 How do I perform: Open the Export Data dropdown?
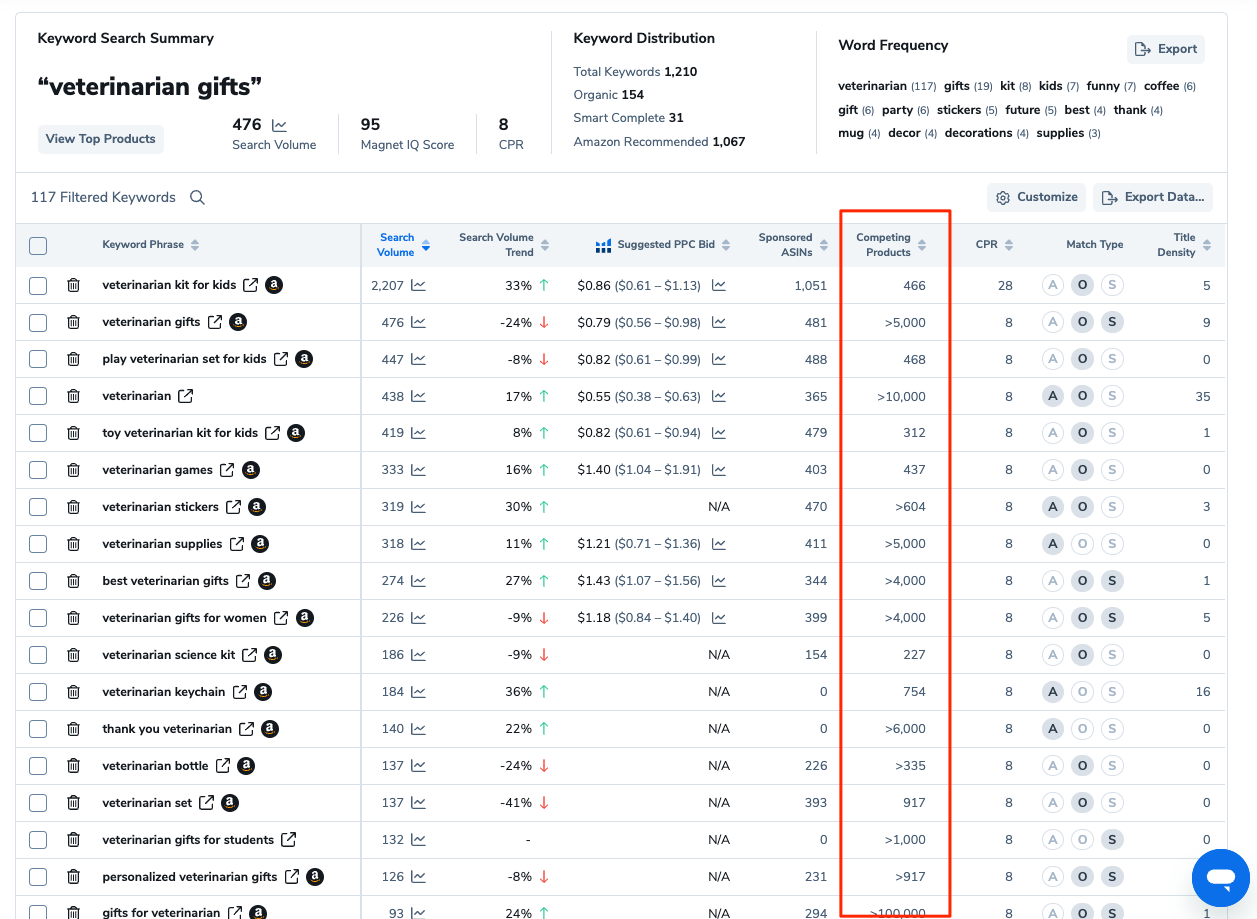(x=1152, y=198)
